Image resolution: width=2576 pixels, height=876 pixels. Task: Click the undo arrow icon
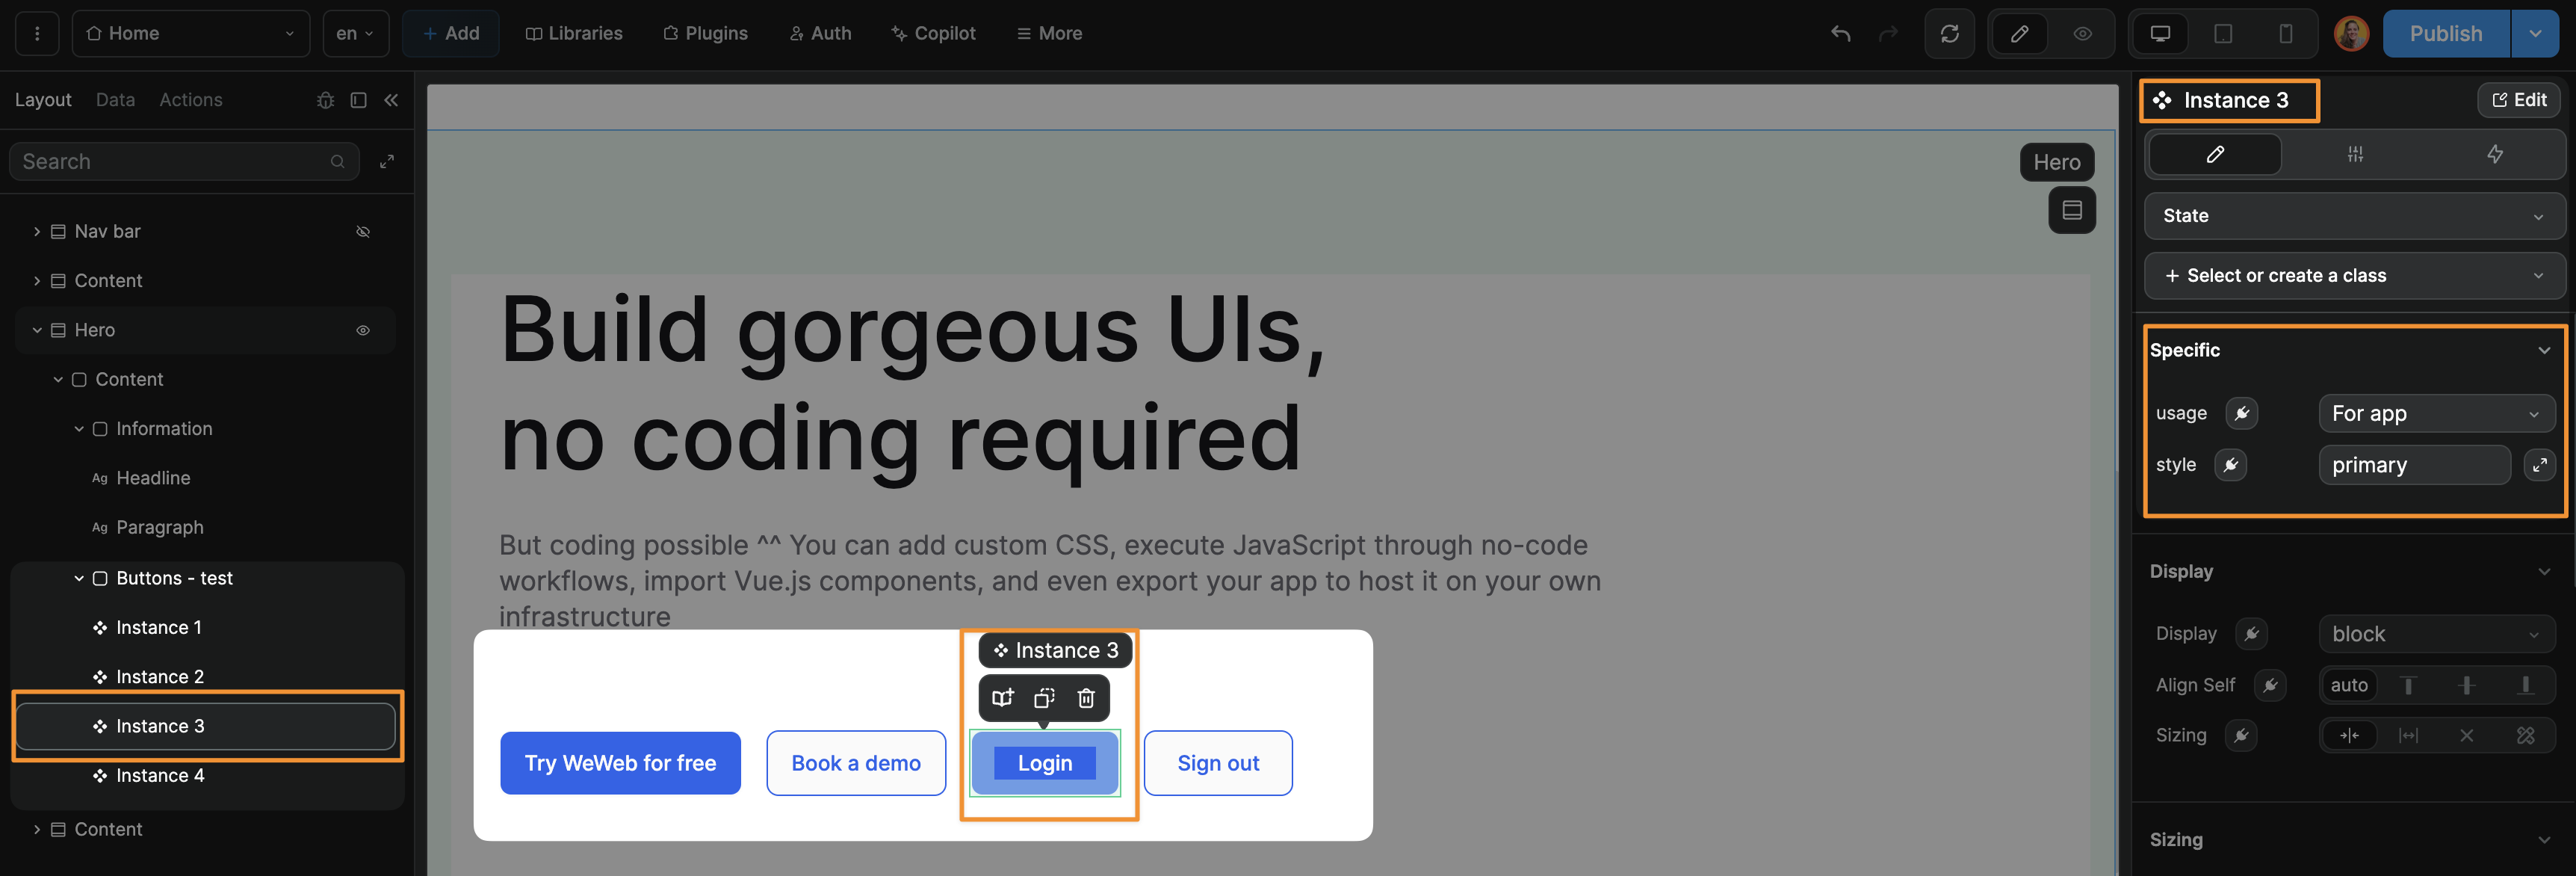(x=1840, y=34)
